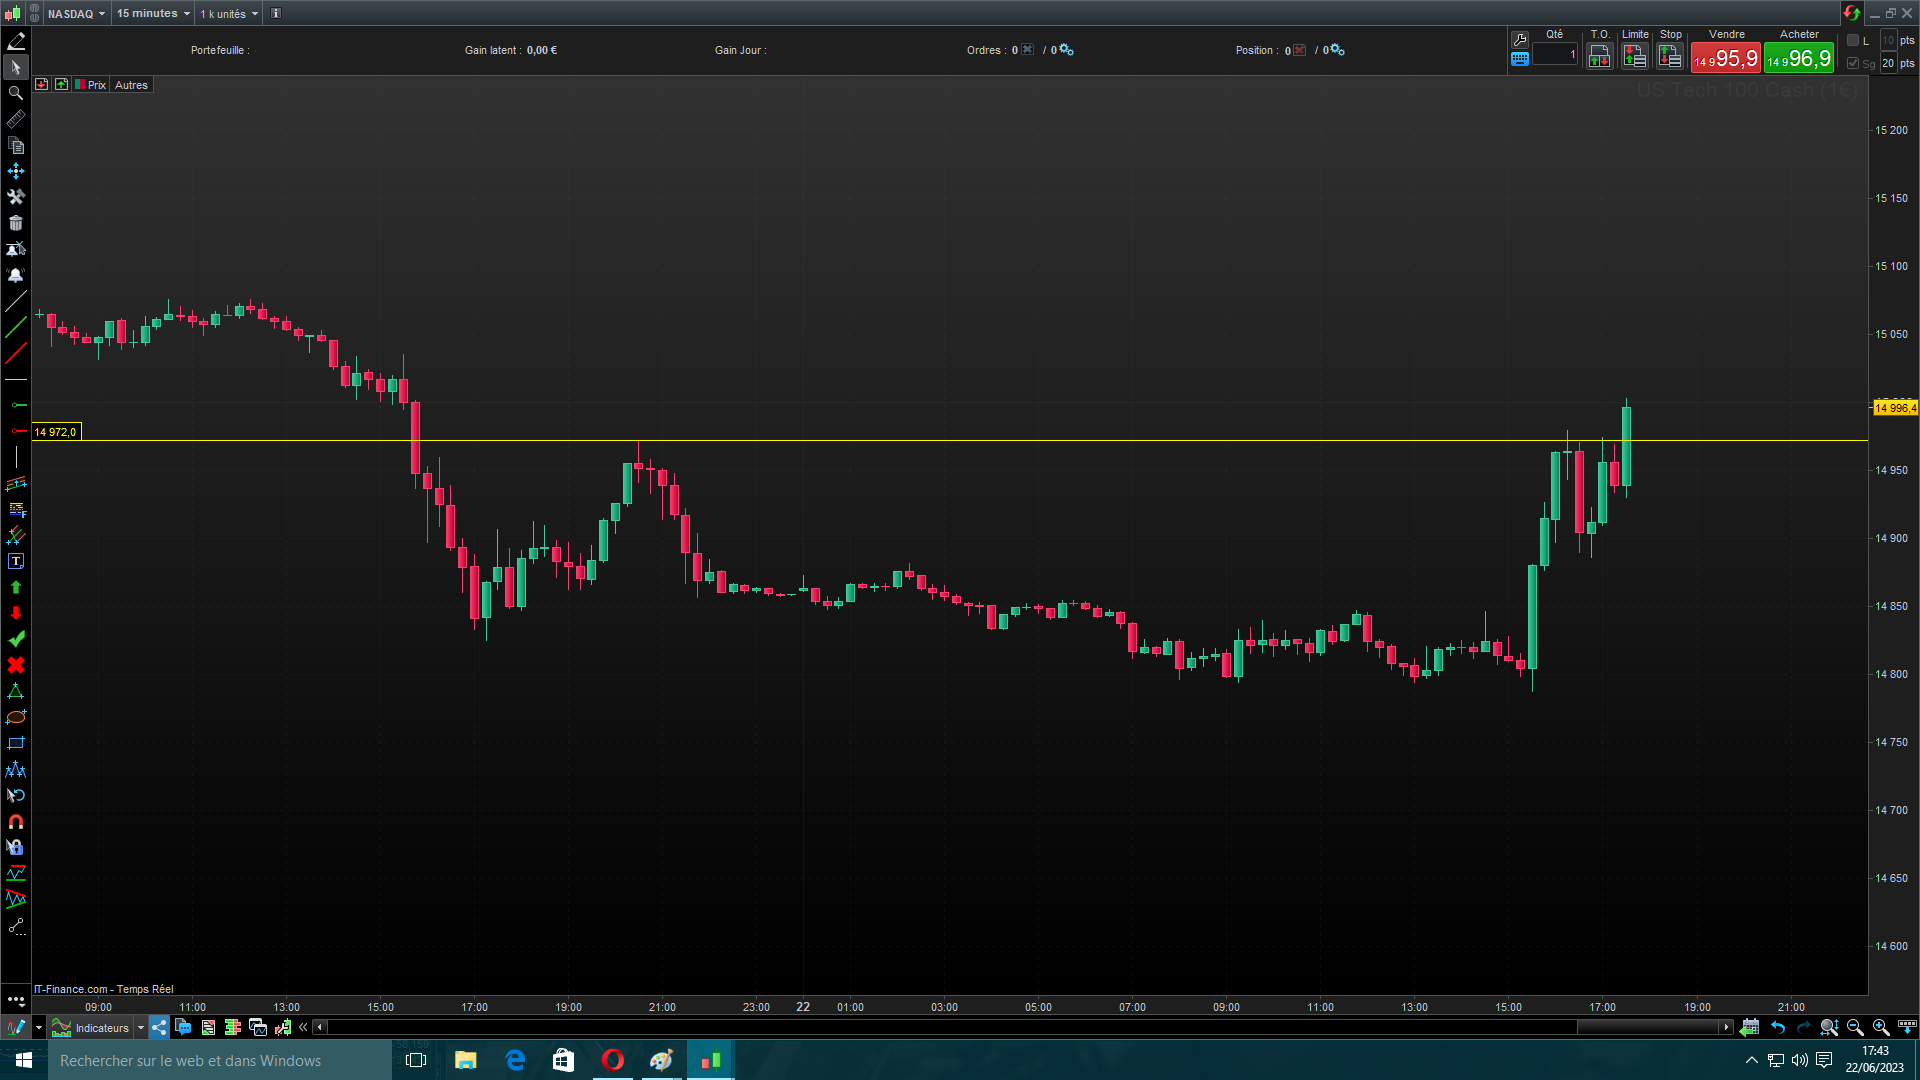Select the ruler measurement tool
Screen dimensions: 1920x1080
[x=15, y=119]
